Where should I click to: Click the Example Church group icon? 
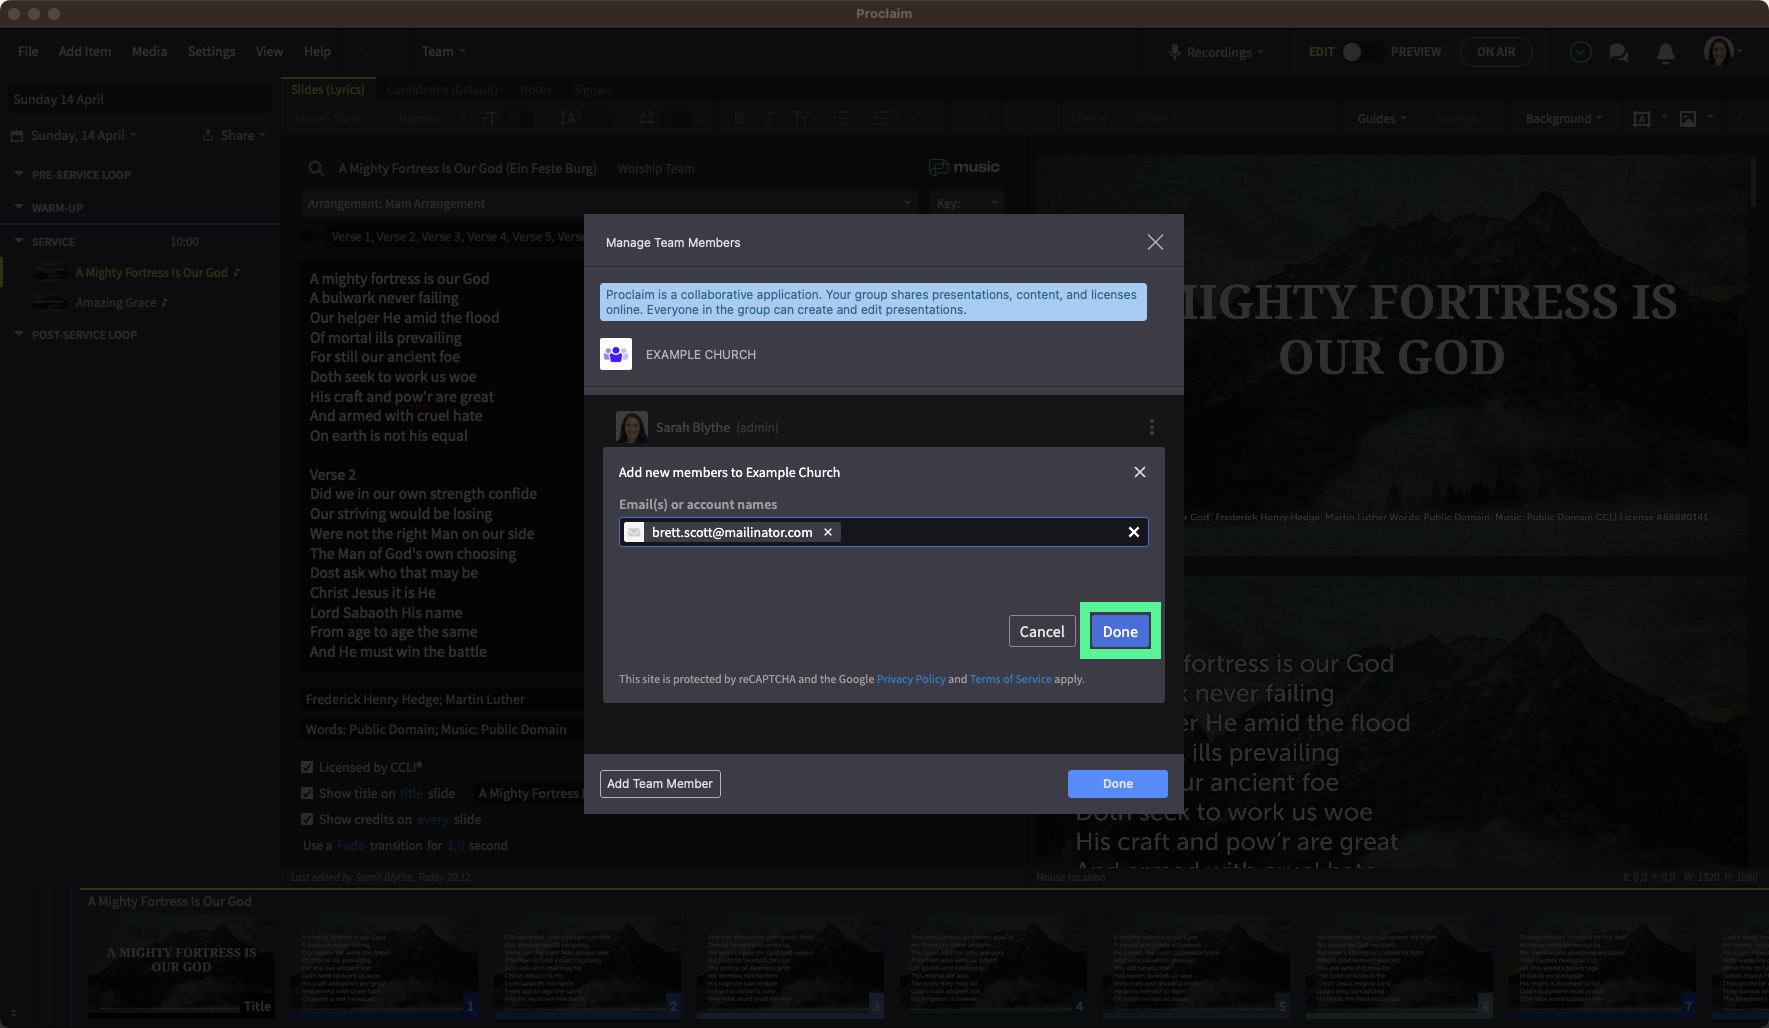point(616,354)
